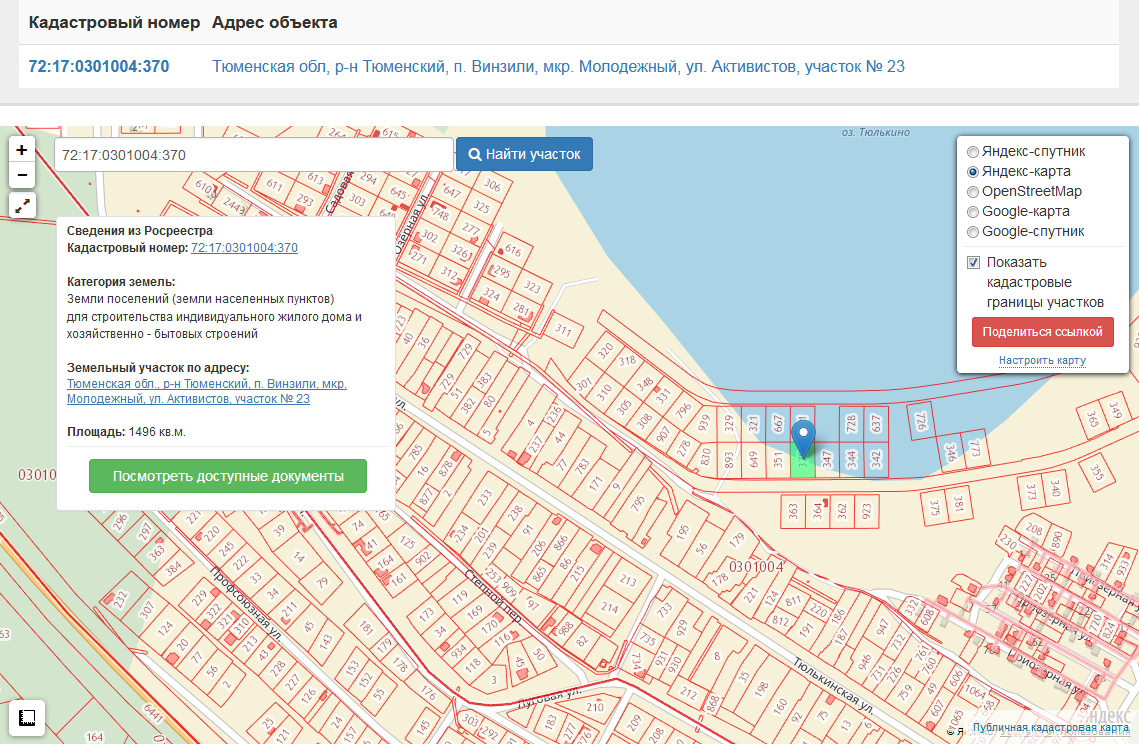Click map parcel numbered 726

pos(920,421)
